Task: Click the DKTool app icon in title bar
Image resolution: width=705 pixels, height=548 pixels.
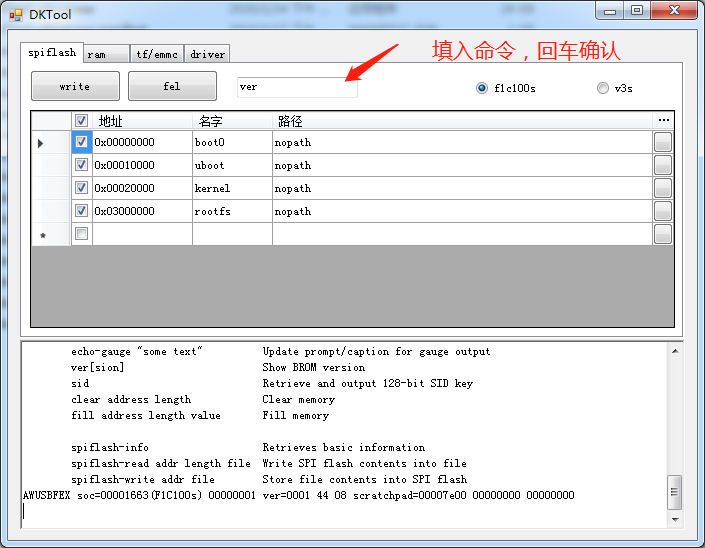Action: click(x=16, y=15)
